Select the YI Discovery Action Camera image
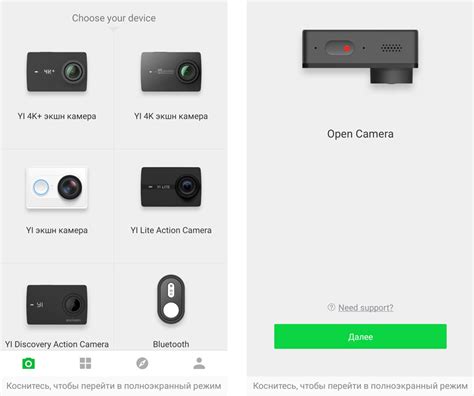 coord(57,304)
